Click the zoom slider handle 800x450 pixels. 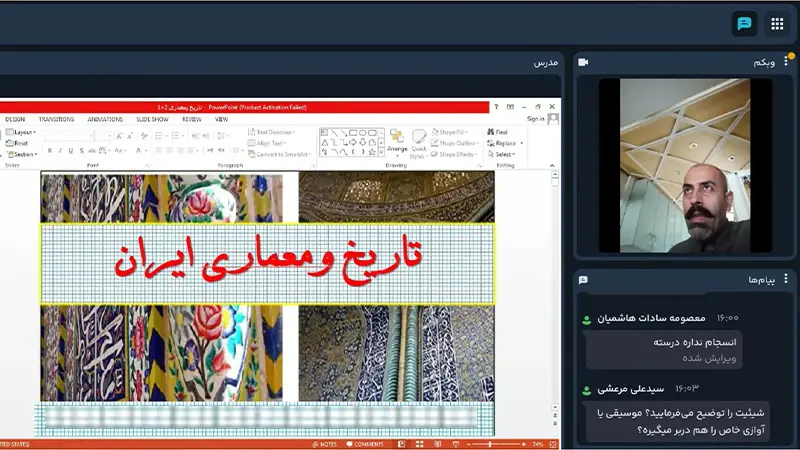coord(490,444)
